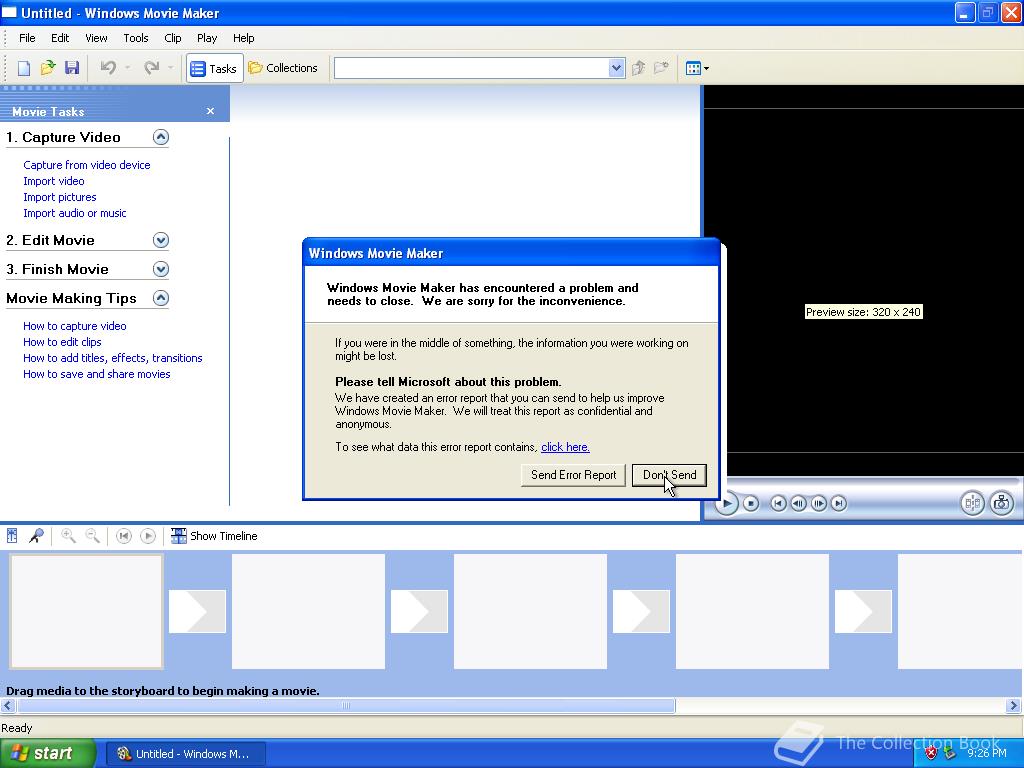
Task: Open the Help menu
Action: pos(244,38)
